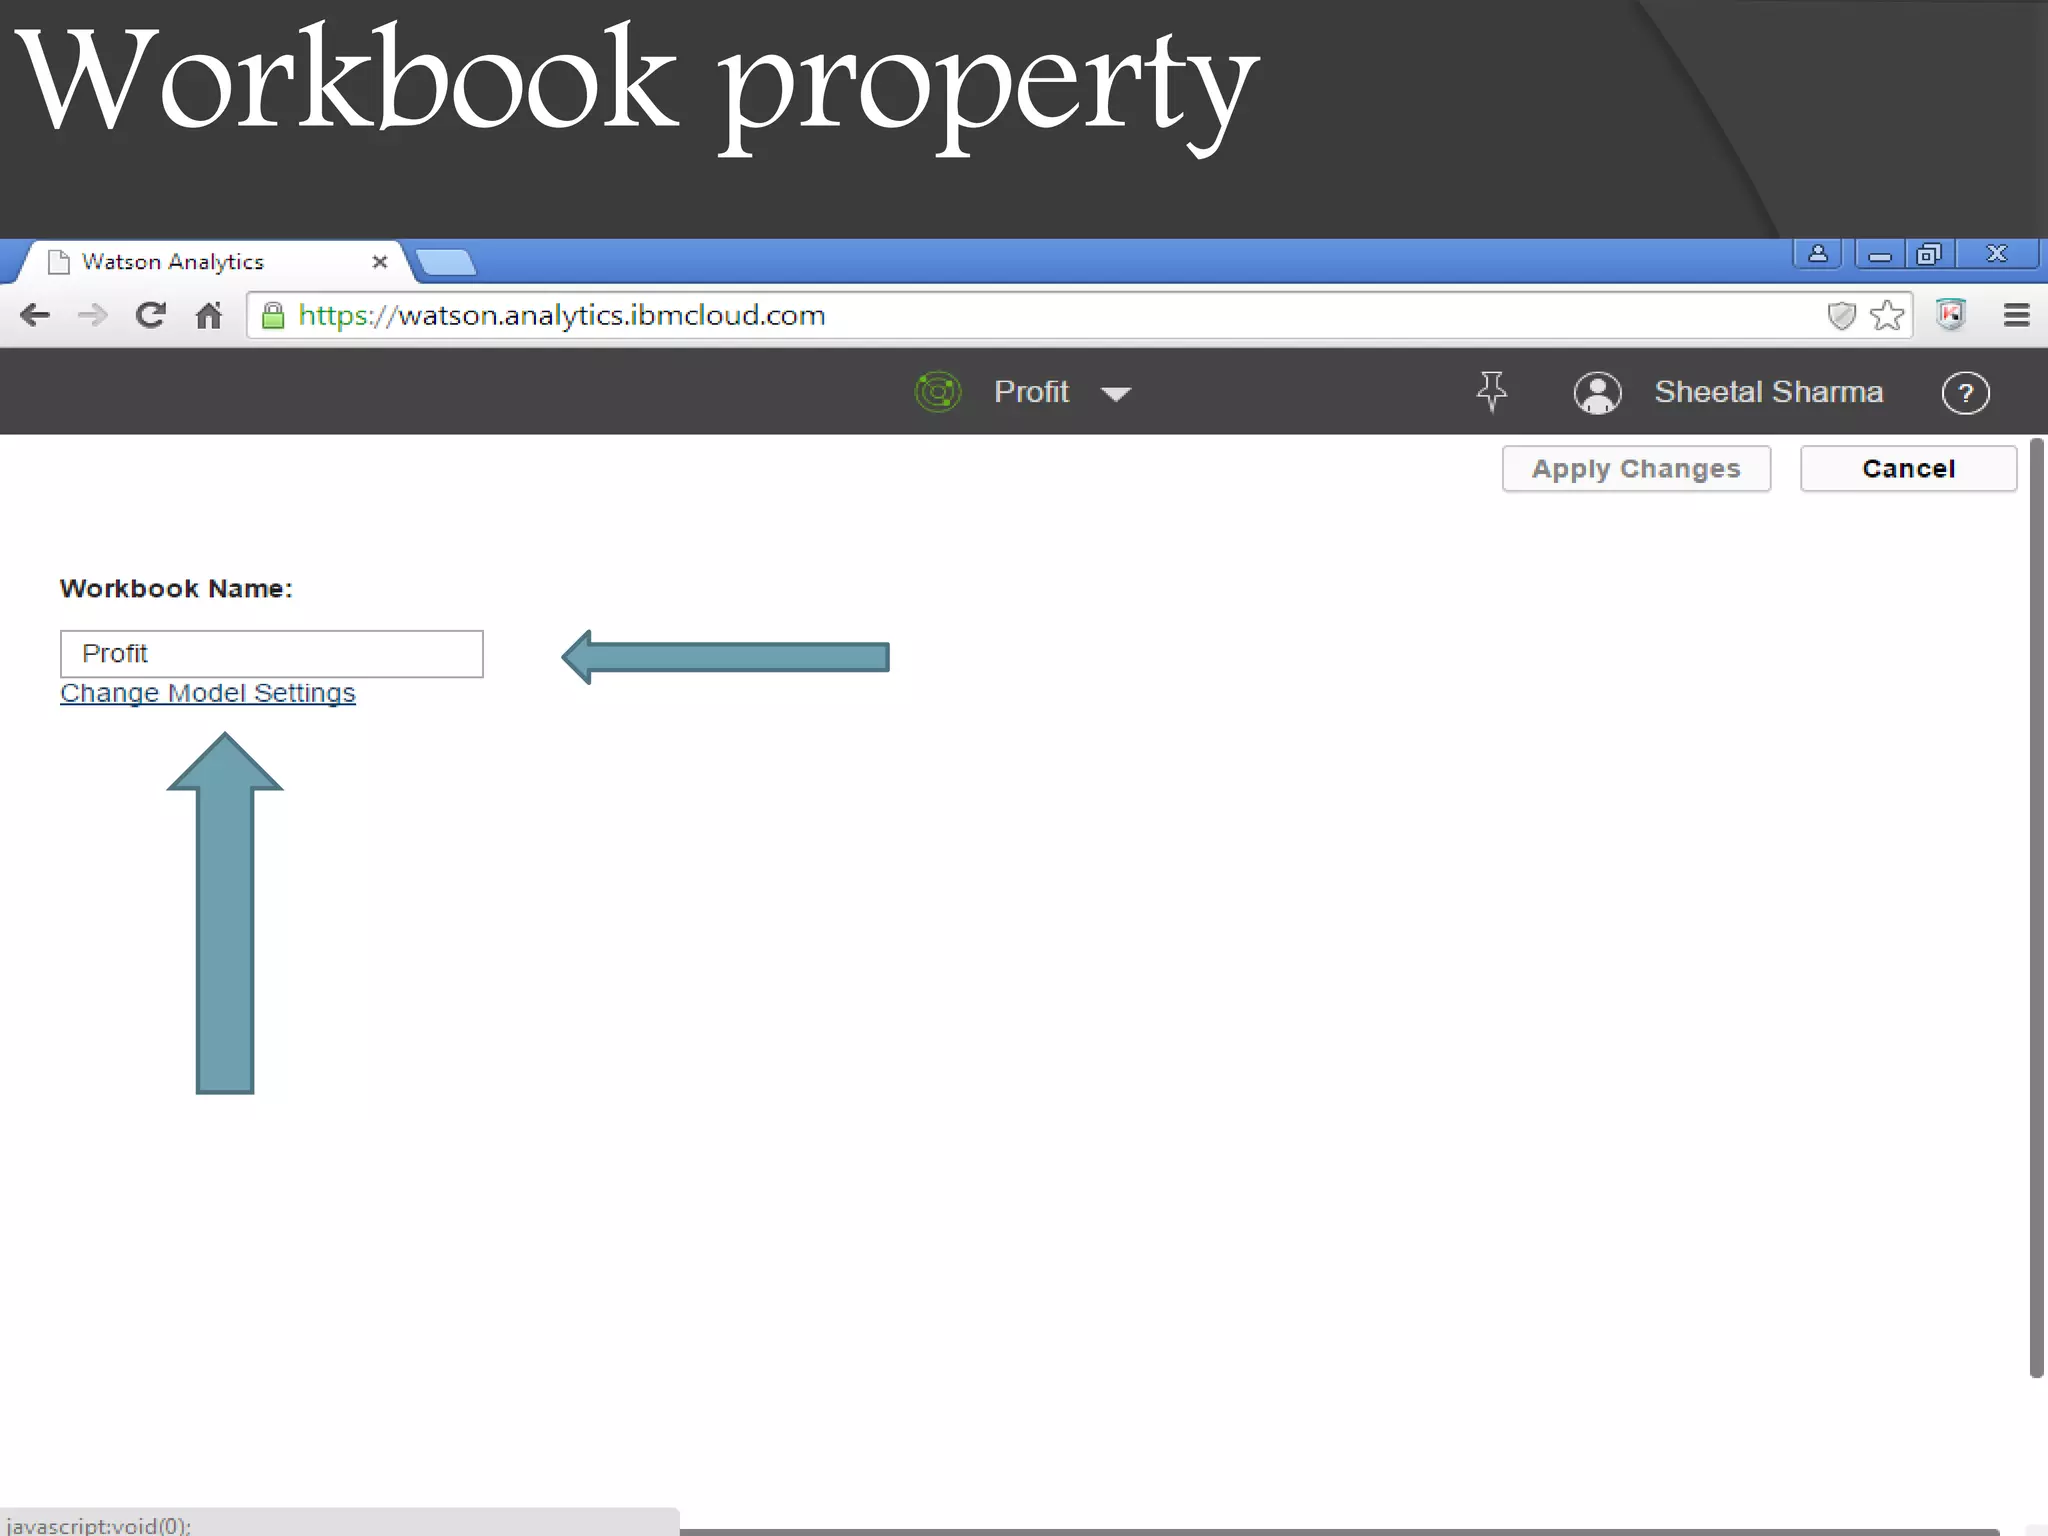This screenshot has width=2048, height=1536.
Task: Open a new browser tab
Action: [445, 262]
